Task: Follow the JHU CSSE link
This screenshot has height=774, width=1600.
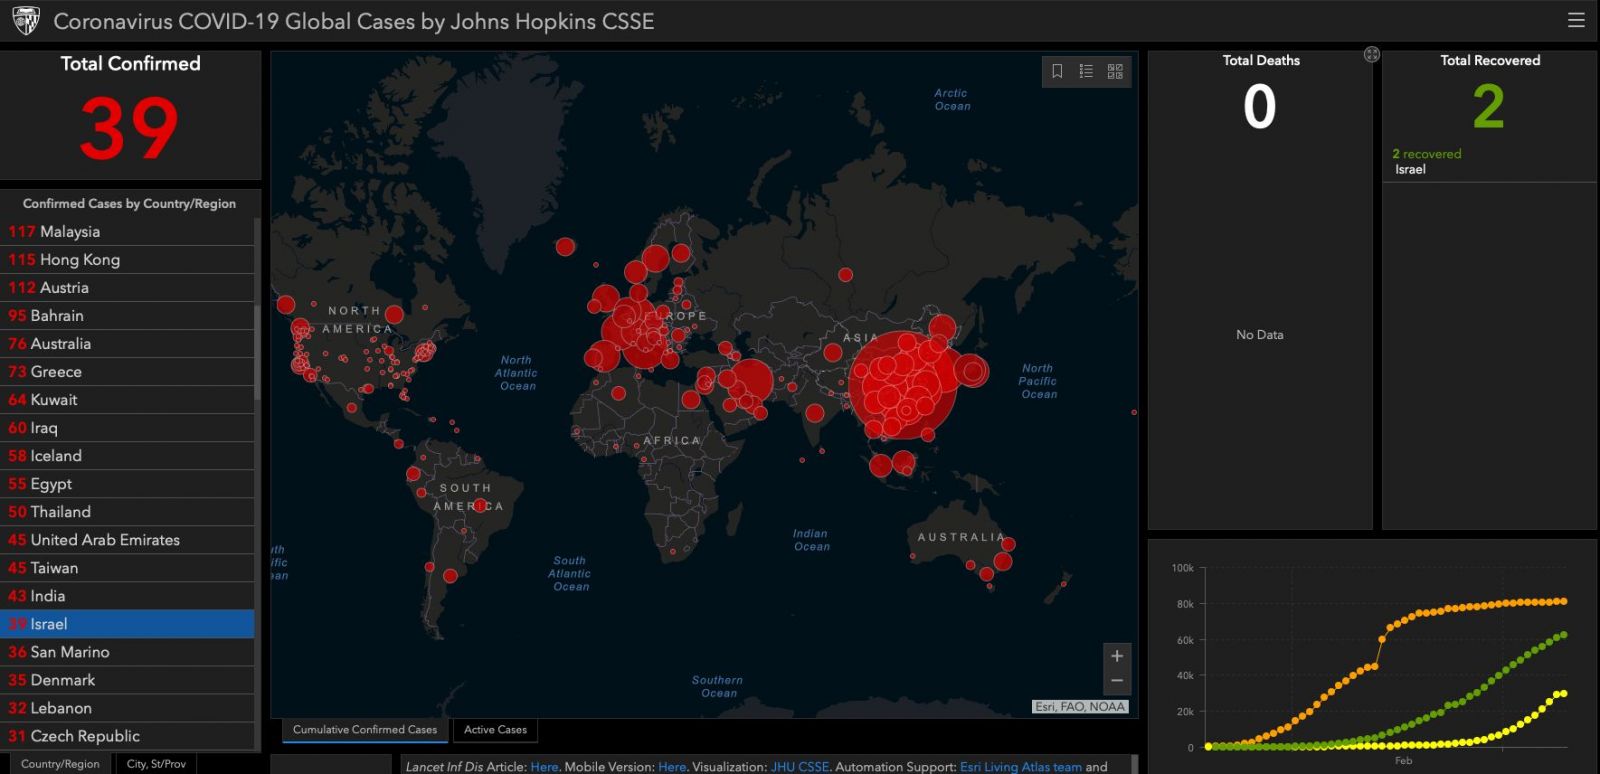Action: point(799,767)
